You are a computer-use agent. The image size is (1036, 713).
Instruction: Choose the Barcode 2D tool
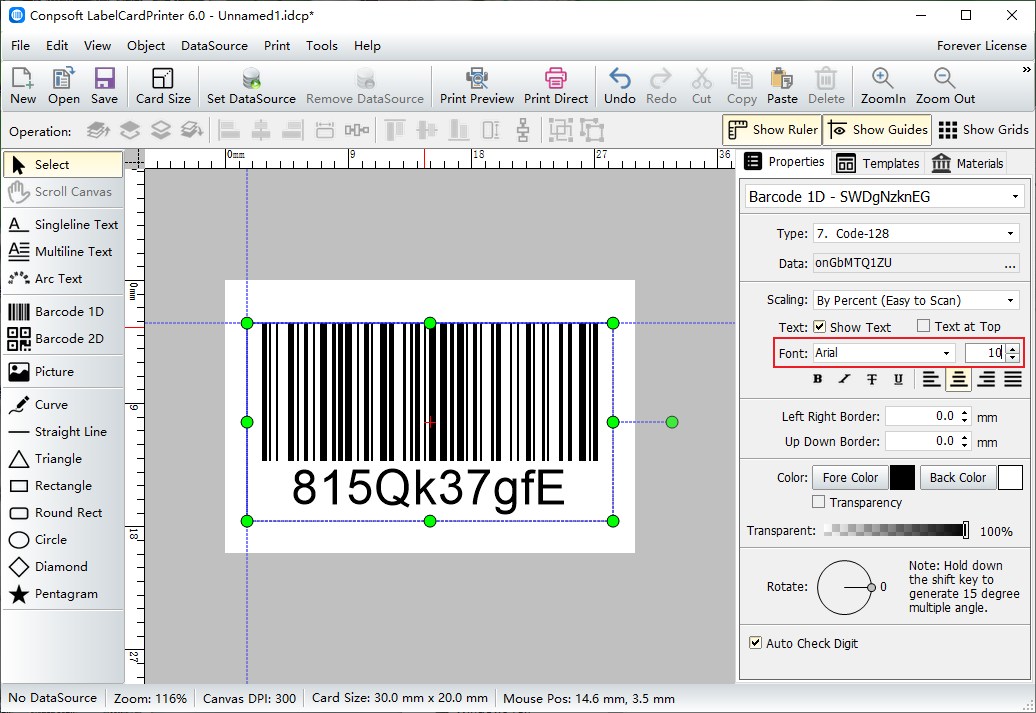pyautogui.click(x=63, y=339)
